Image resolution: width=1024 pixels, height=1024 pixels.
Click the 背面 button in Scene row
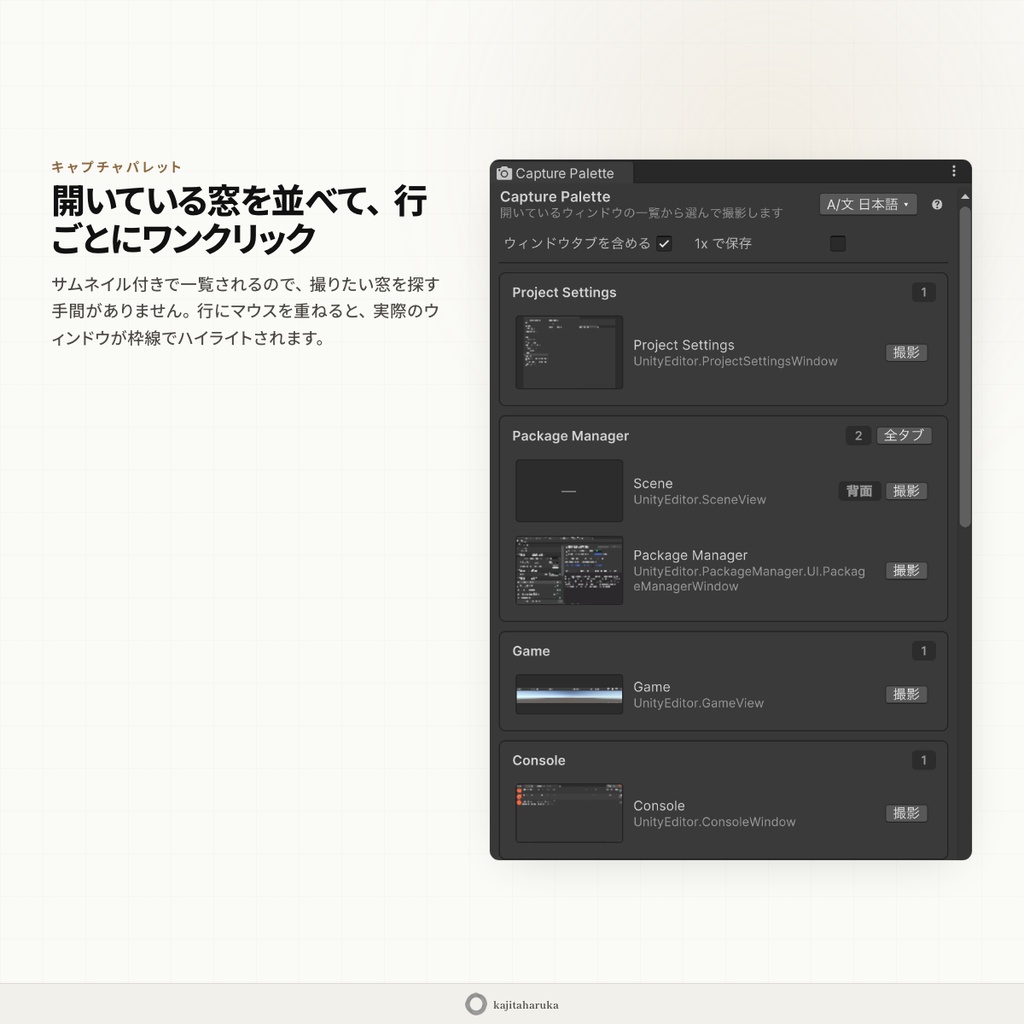859,491
